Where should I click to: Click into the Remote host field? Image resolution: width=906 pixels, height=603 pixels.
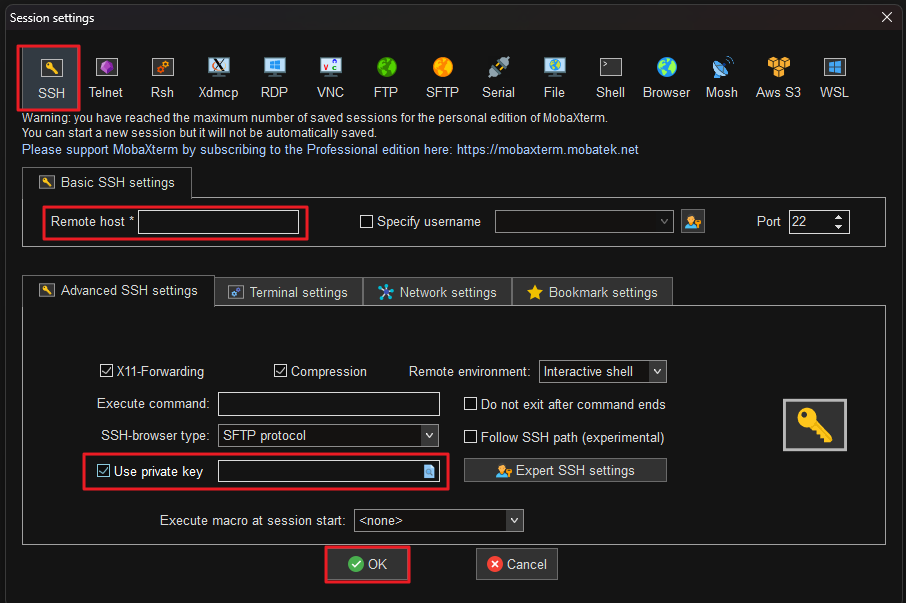tap(218, 222)
